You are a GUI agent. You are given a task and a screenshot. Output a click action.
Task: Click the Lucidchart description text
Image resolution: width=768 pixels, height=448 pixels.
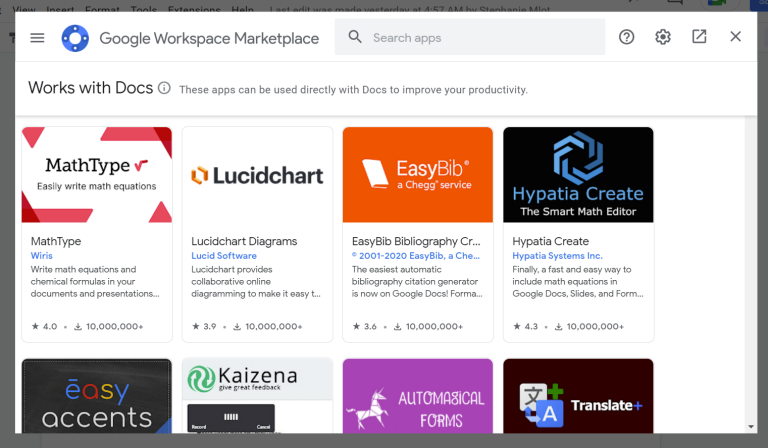pyautogui.click(x=256, y=282)
